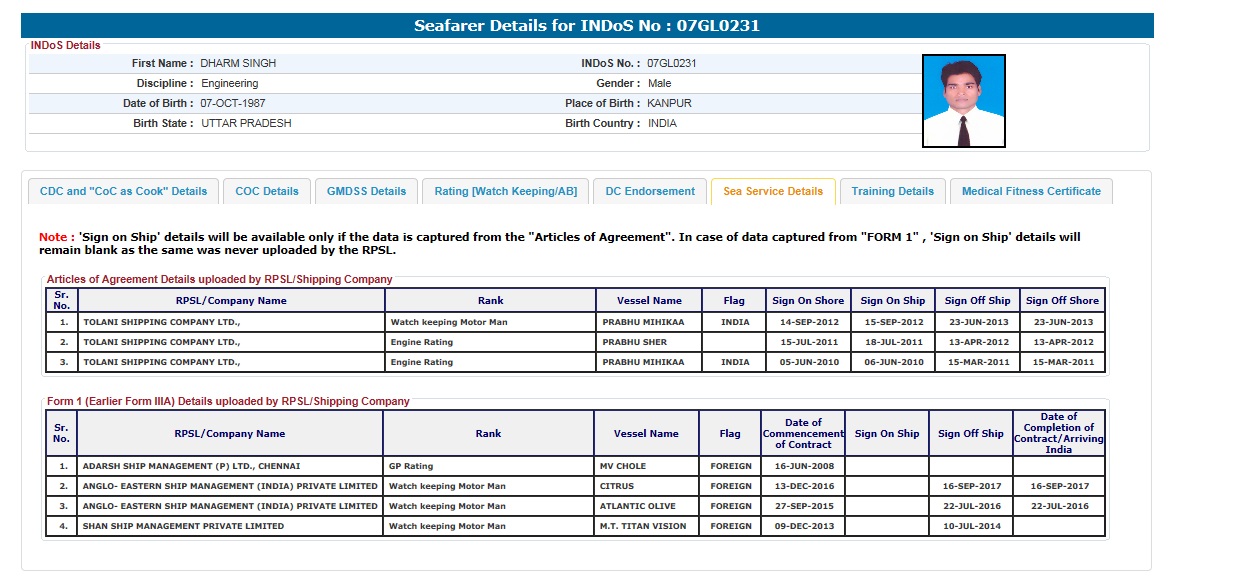Open the CDC and "CoC as Cook" Details tab
1245x583 pixels.
tap(123, 191)
